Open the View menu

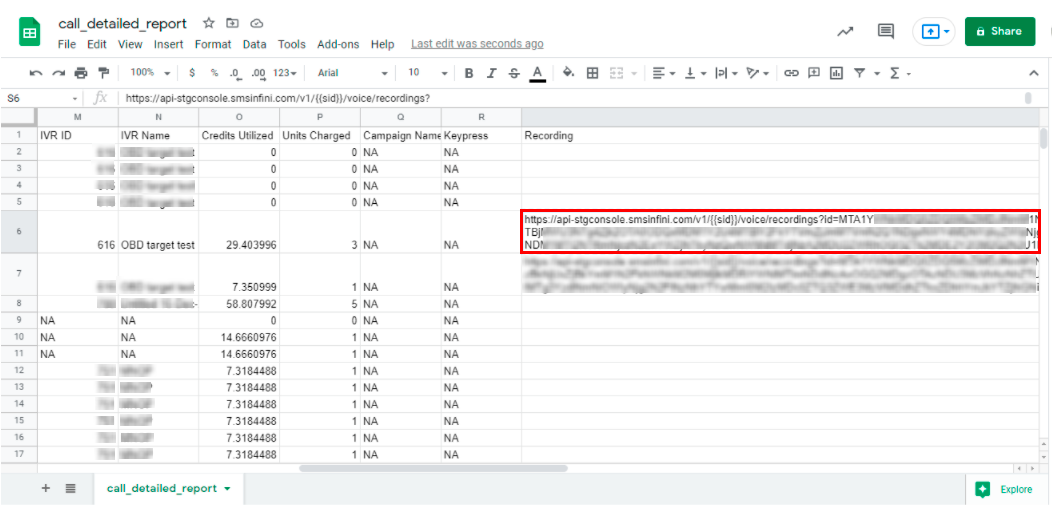tap(130, 44)
